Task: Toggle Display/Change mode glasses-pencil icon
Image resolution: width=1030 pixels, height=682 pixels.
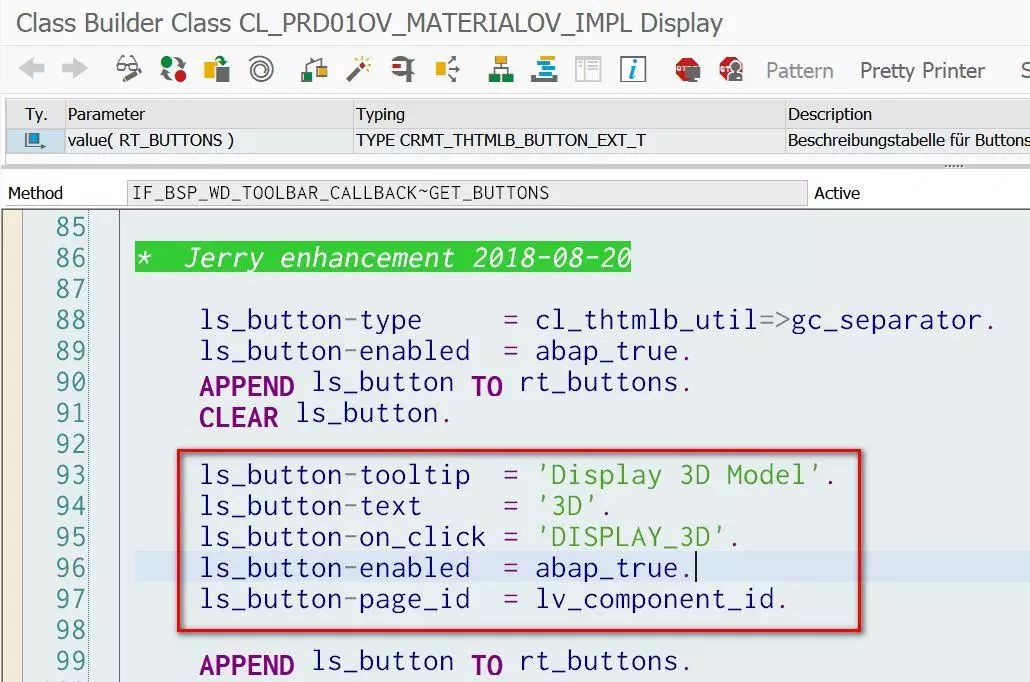Action: tap(129, 68)
